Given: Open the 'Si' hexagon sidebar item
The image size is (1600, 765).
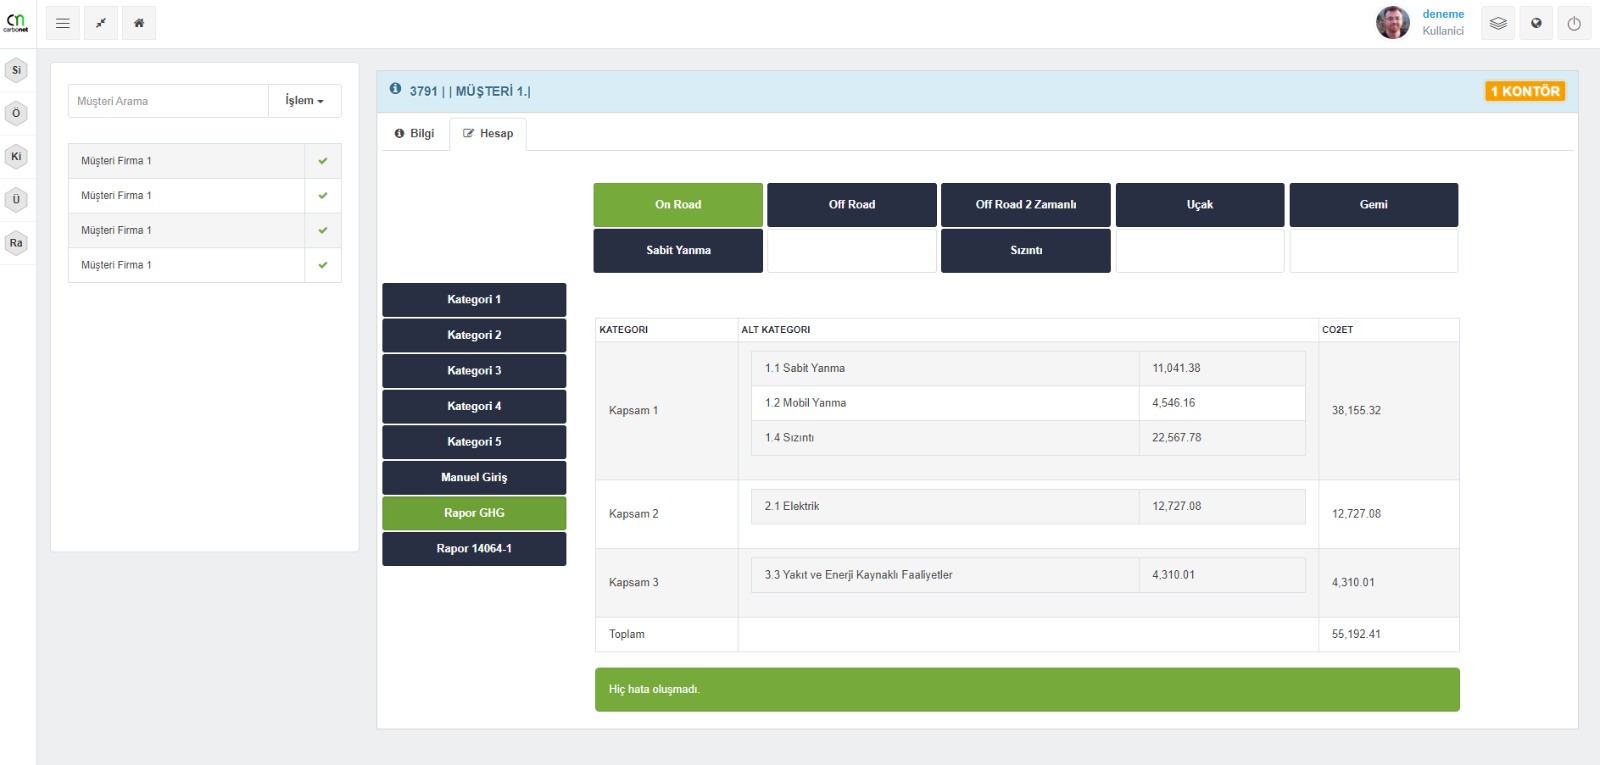Looking at the screenshot, I should [16, 70].
